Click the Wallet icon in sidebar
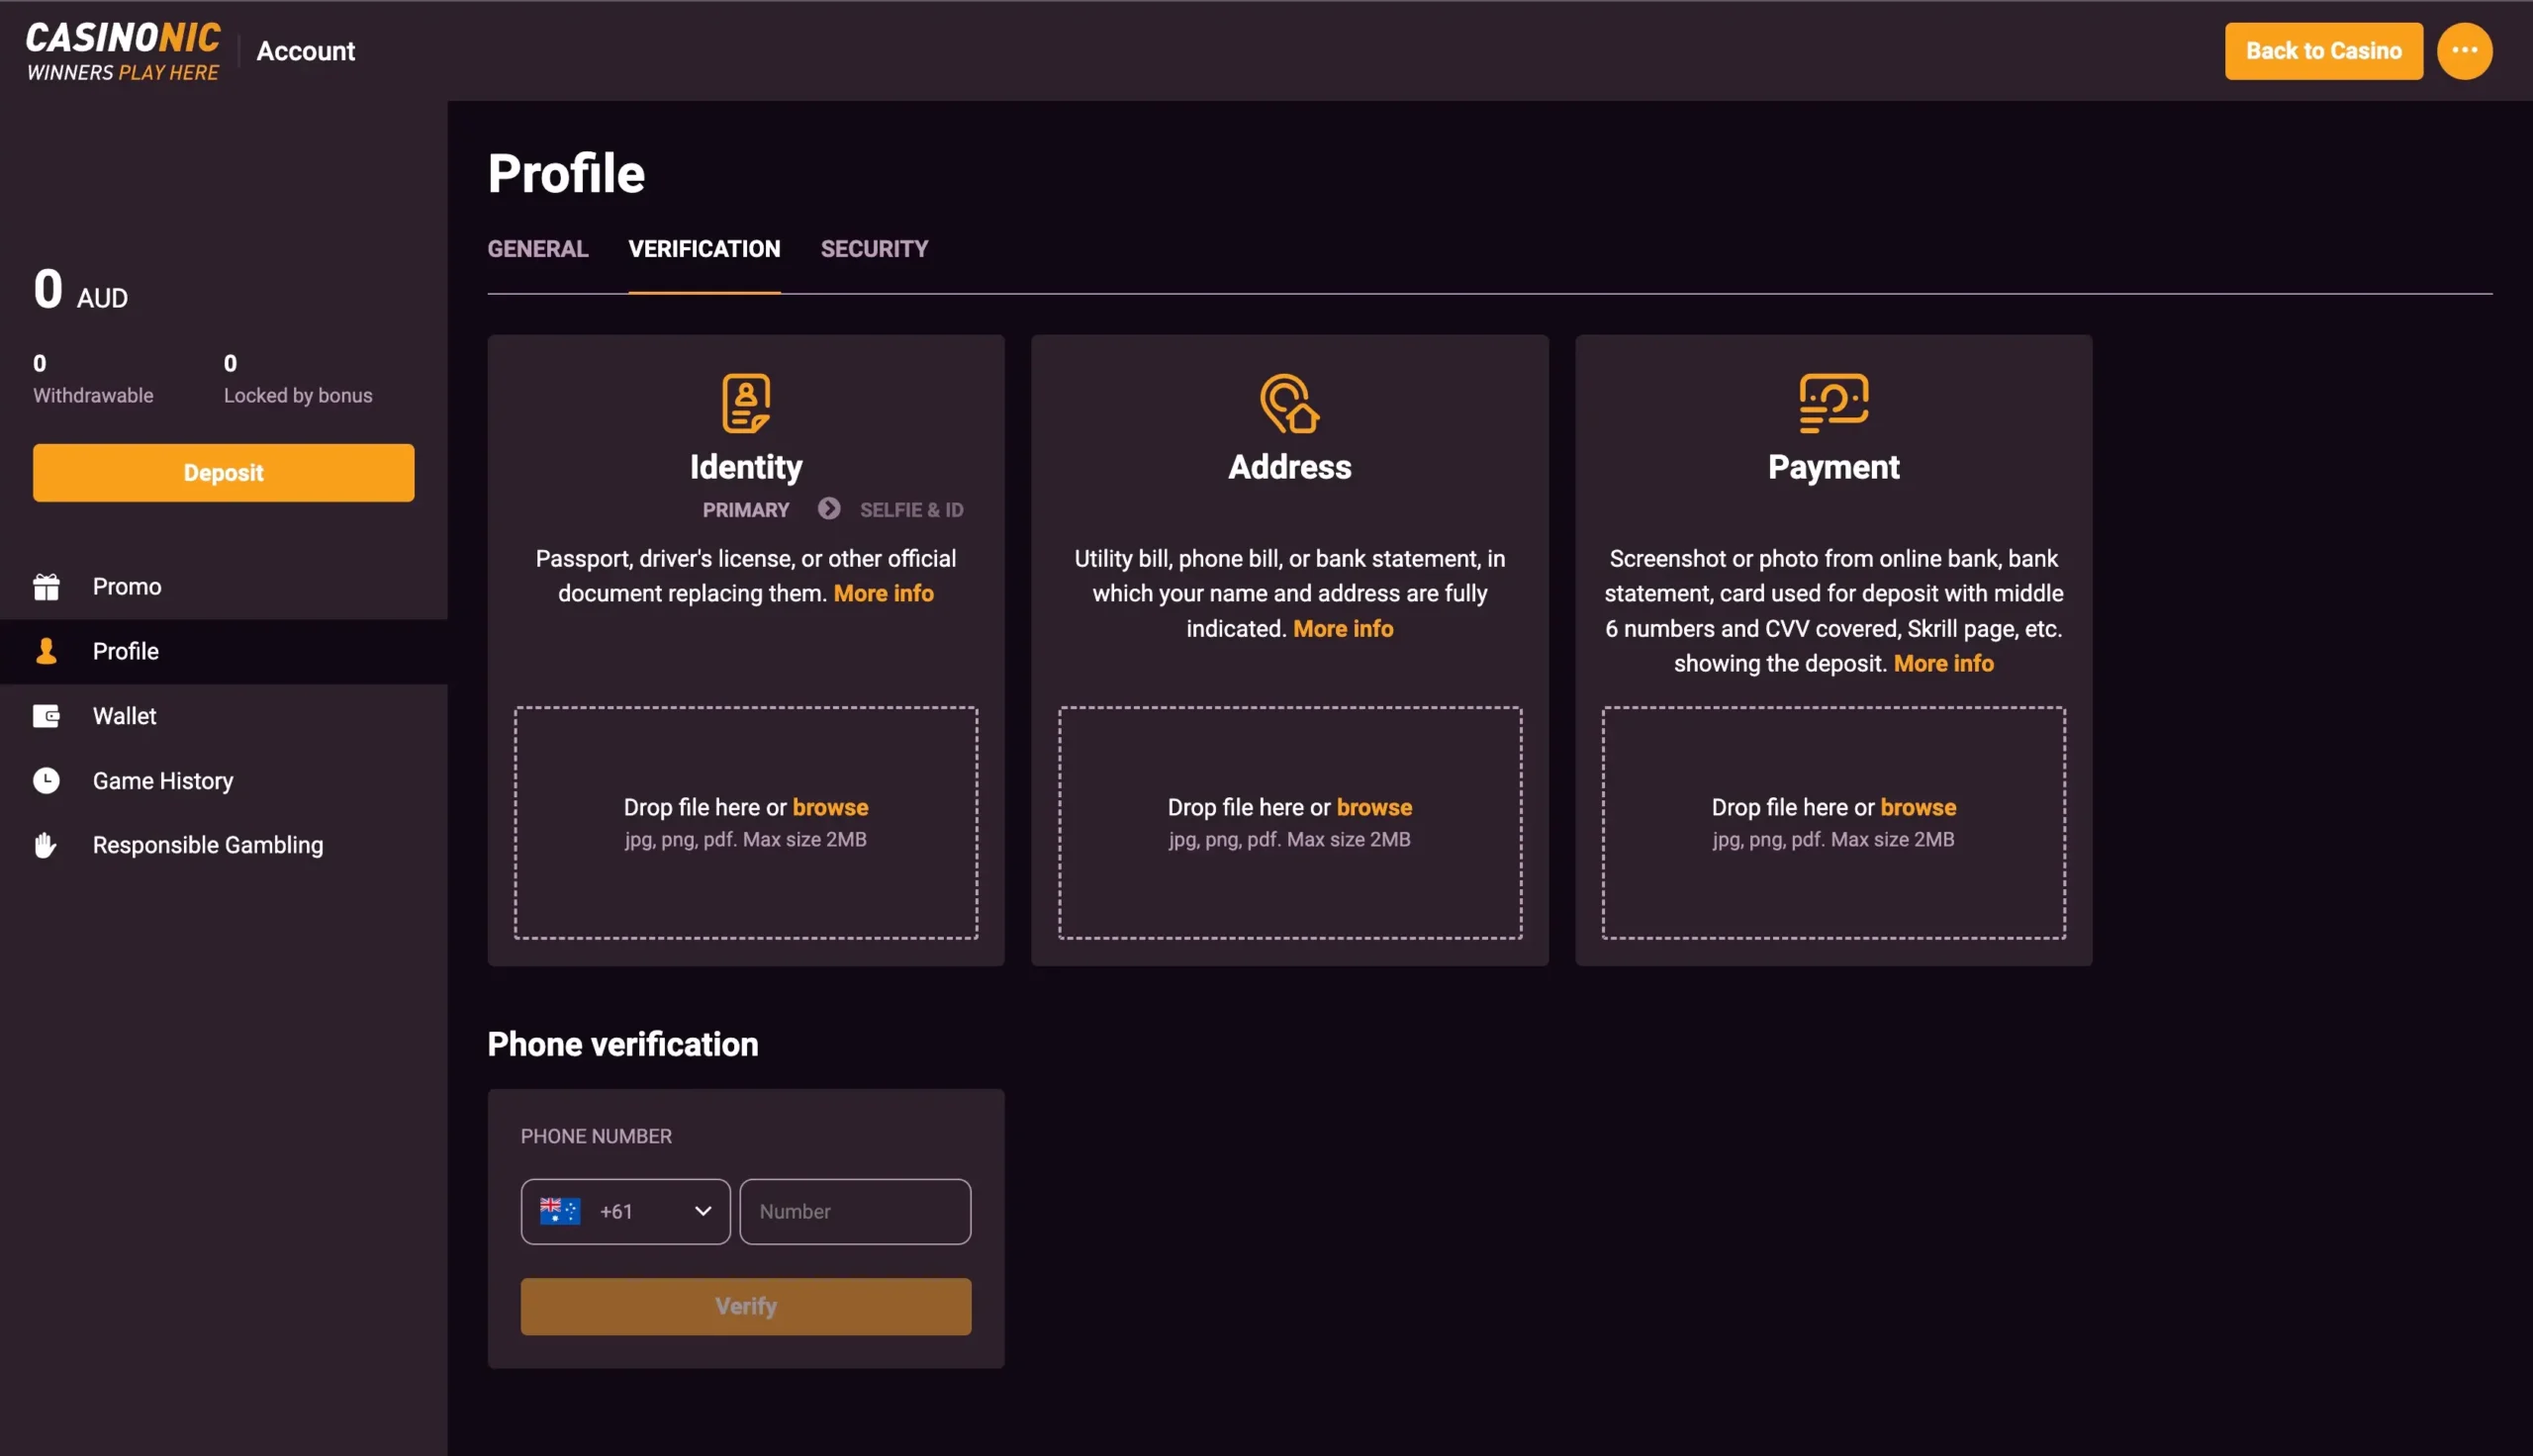Viewport: 2533px width, 1456px height. [x=46, y=716]
